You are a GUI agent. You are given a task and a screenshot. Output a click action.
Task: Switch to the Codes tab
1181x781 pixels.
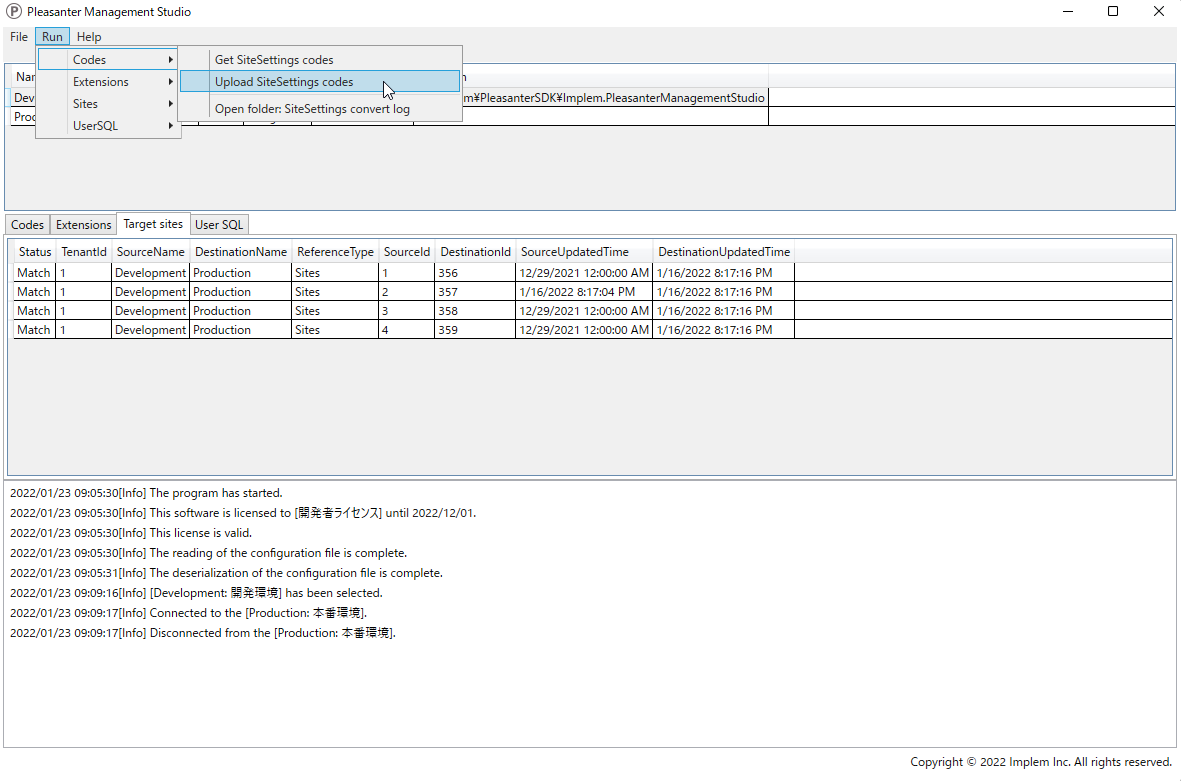tap(27, 224)
